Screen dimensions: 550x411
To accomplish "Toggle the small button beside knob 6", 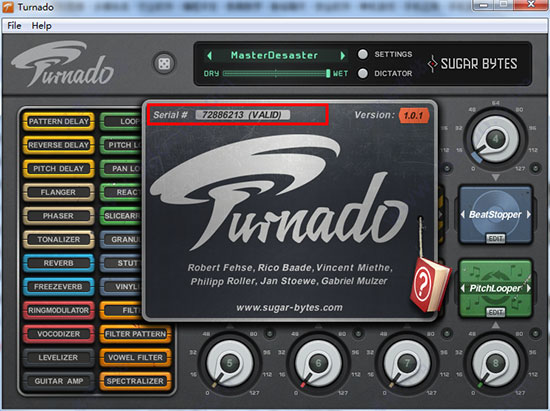I will coord(358,333).
